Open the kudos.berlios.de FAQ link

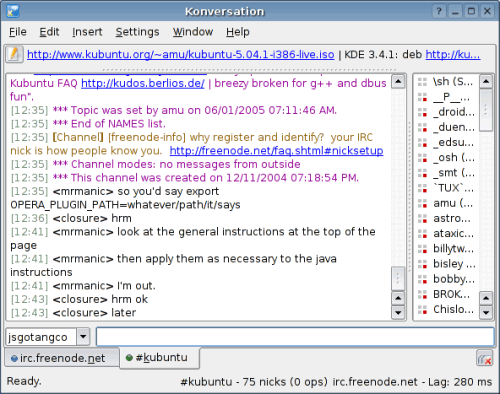click(x=143, y=83)
